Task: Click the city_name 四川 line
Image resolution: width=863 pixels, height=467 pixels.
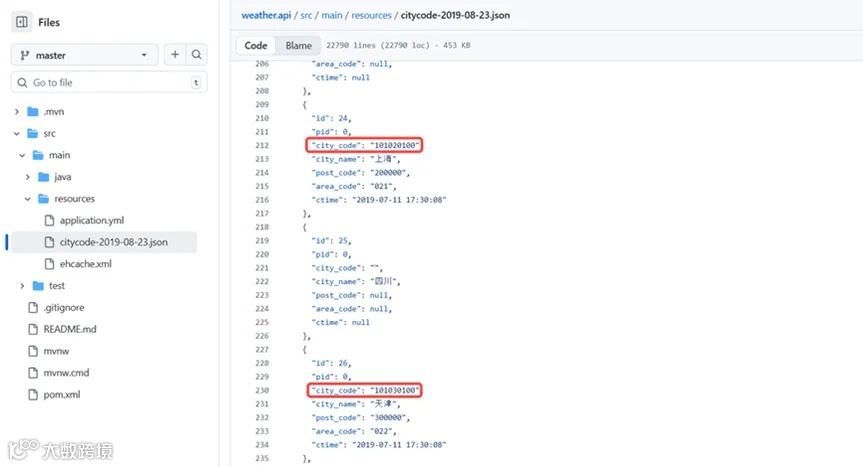Action: point(356,281)
